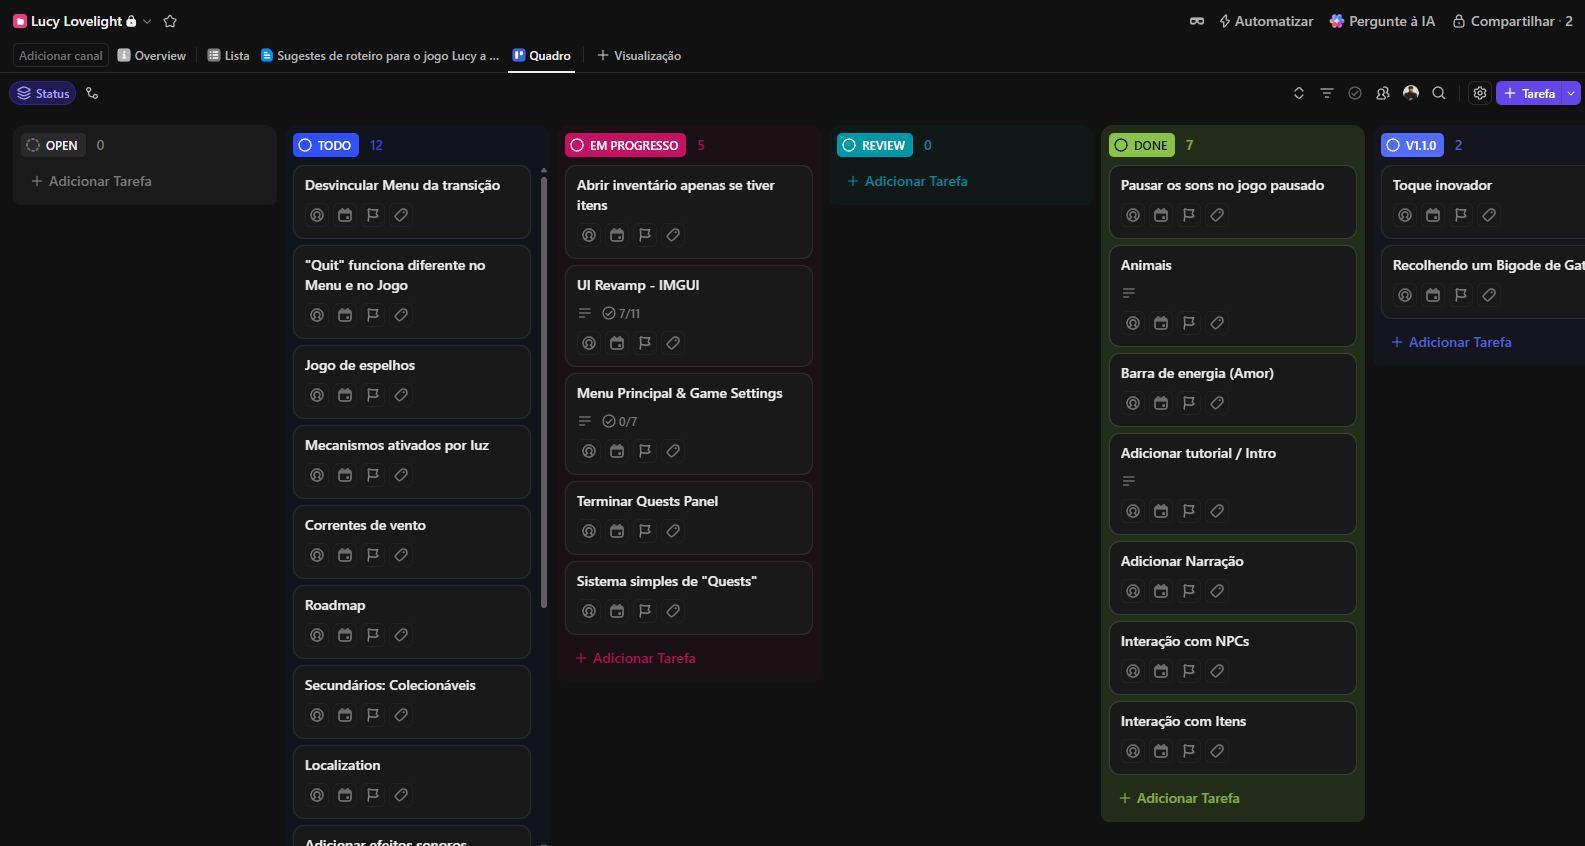This screenshot has width=1585, height=846.
Task: Open the Compartilhar sharing dialog
Action: pos(1512,21)
